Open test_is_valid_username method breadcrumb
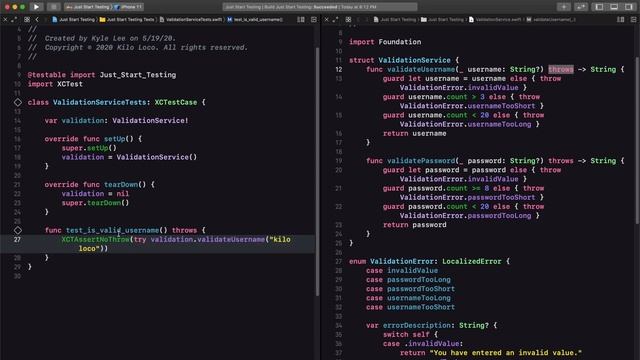 pos(255,19)
